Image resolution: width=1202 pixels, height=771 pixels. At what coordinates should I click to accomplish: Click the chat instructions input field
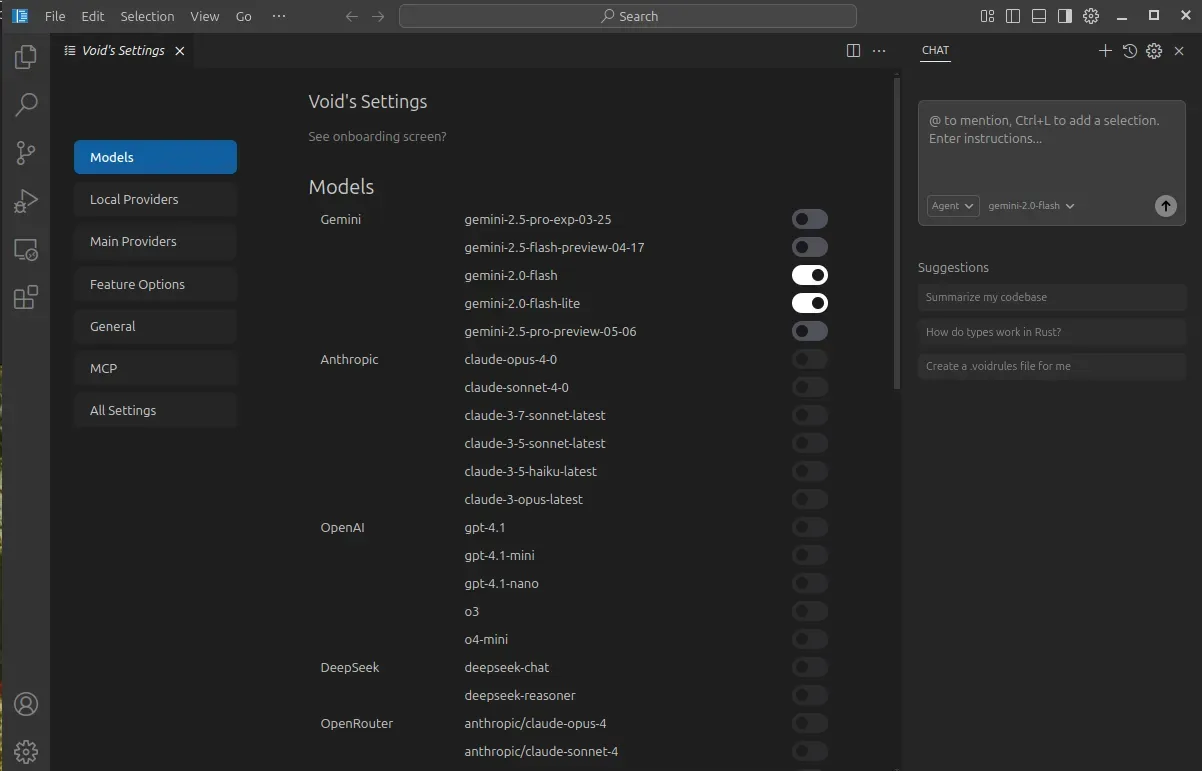pyautogui.click(x=1050, y=135)
